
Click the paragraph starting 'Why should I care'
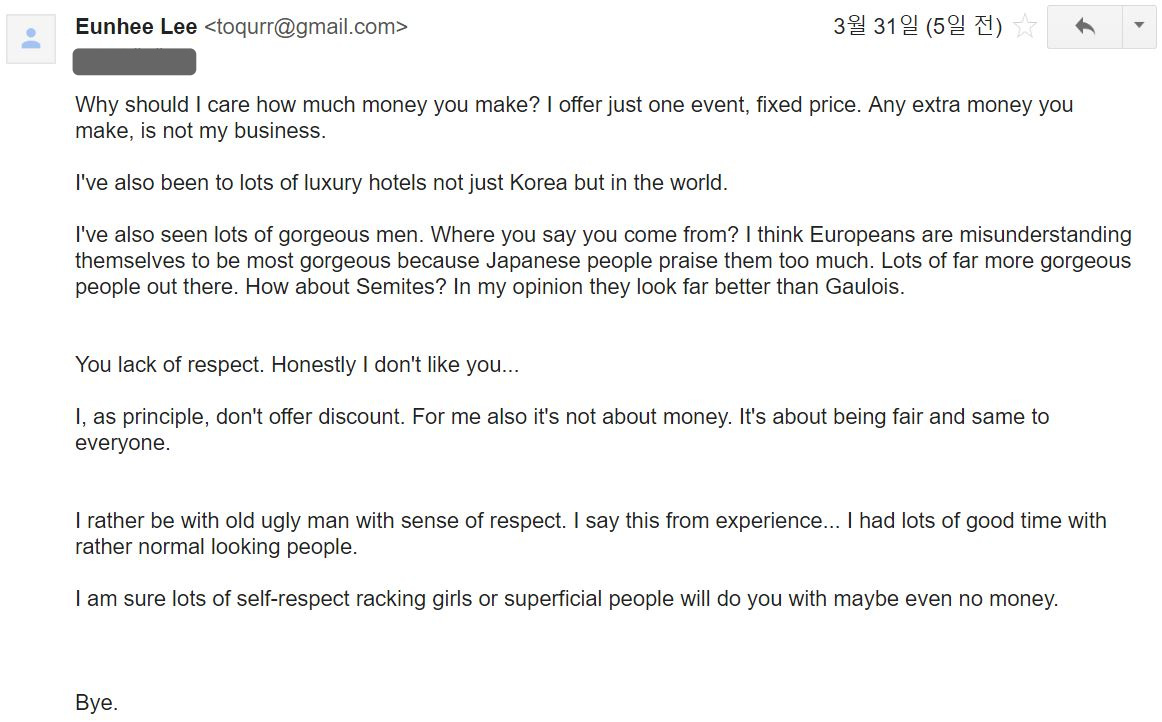coord(574,117)
